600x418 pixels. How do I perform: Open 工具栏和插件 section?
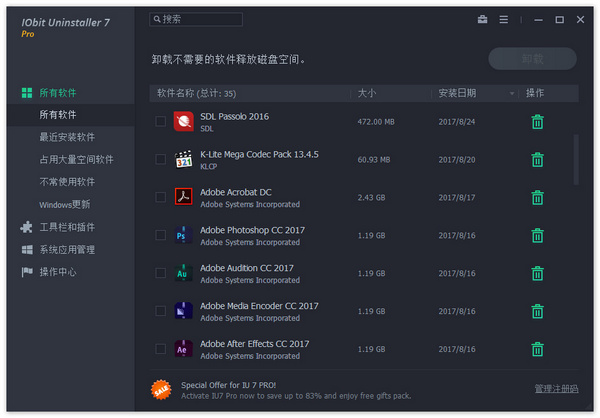67,227
